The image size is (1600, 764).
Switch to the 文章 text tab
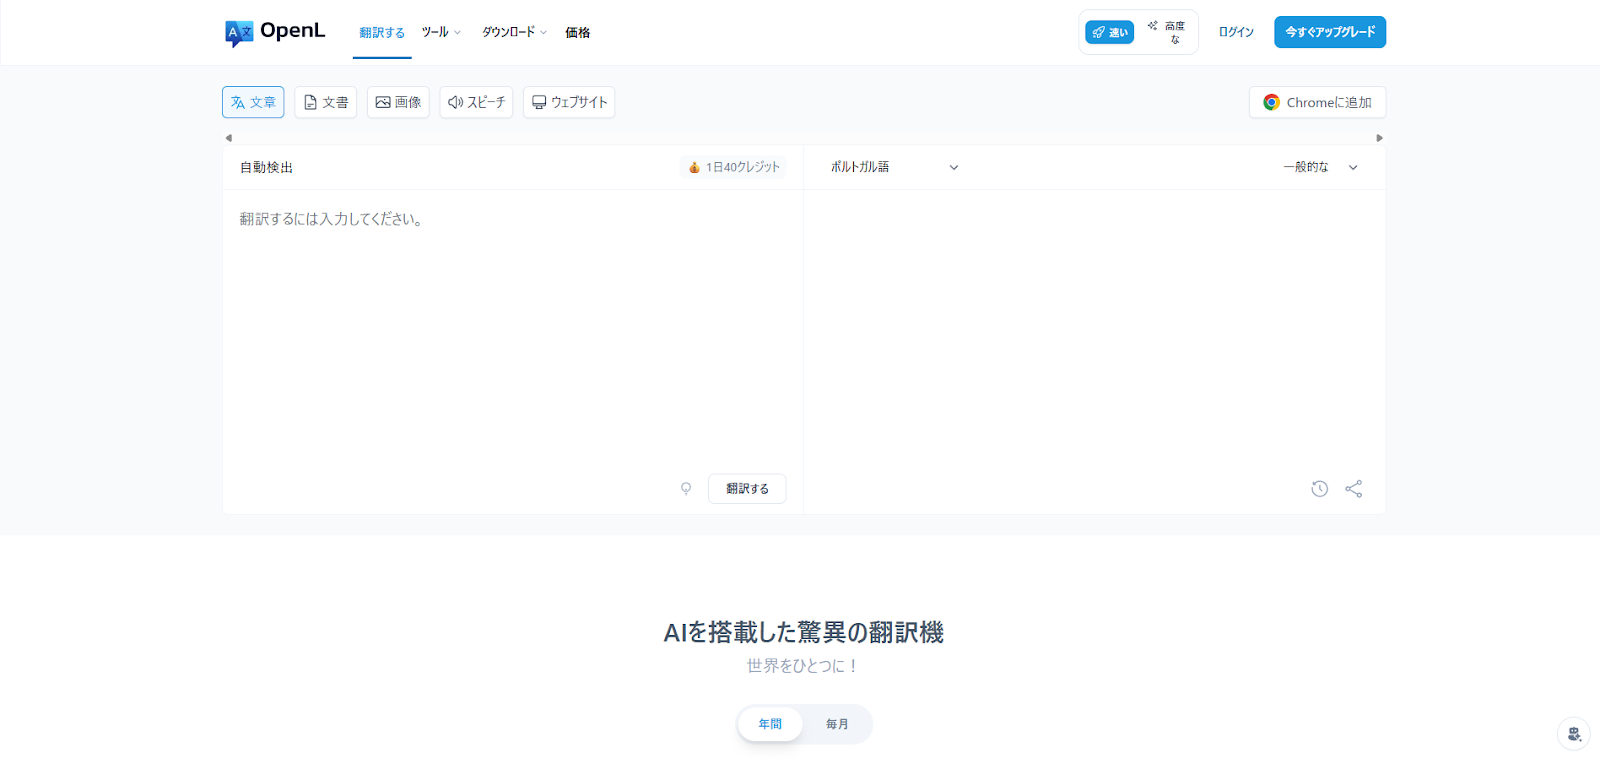(x=253, y=102)
